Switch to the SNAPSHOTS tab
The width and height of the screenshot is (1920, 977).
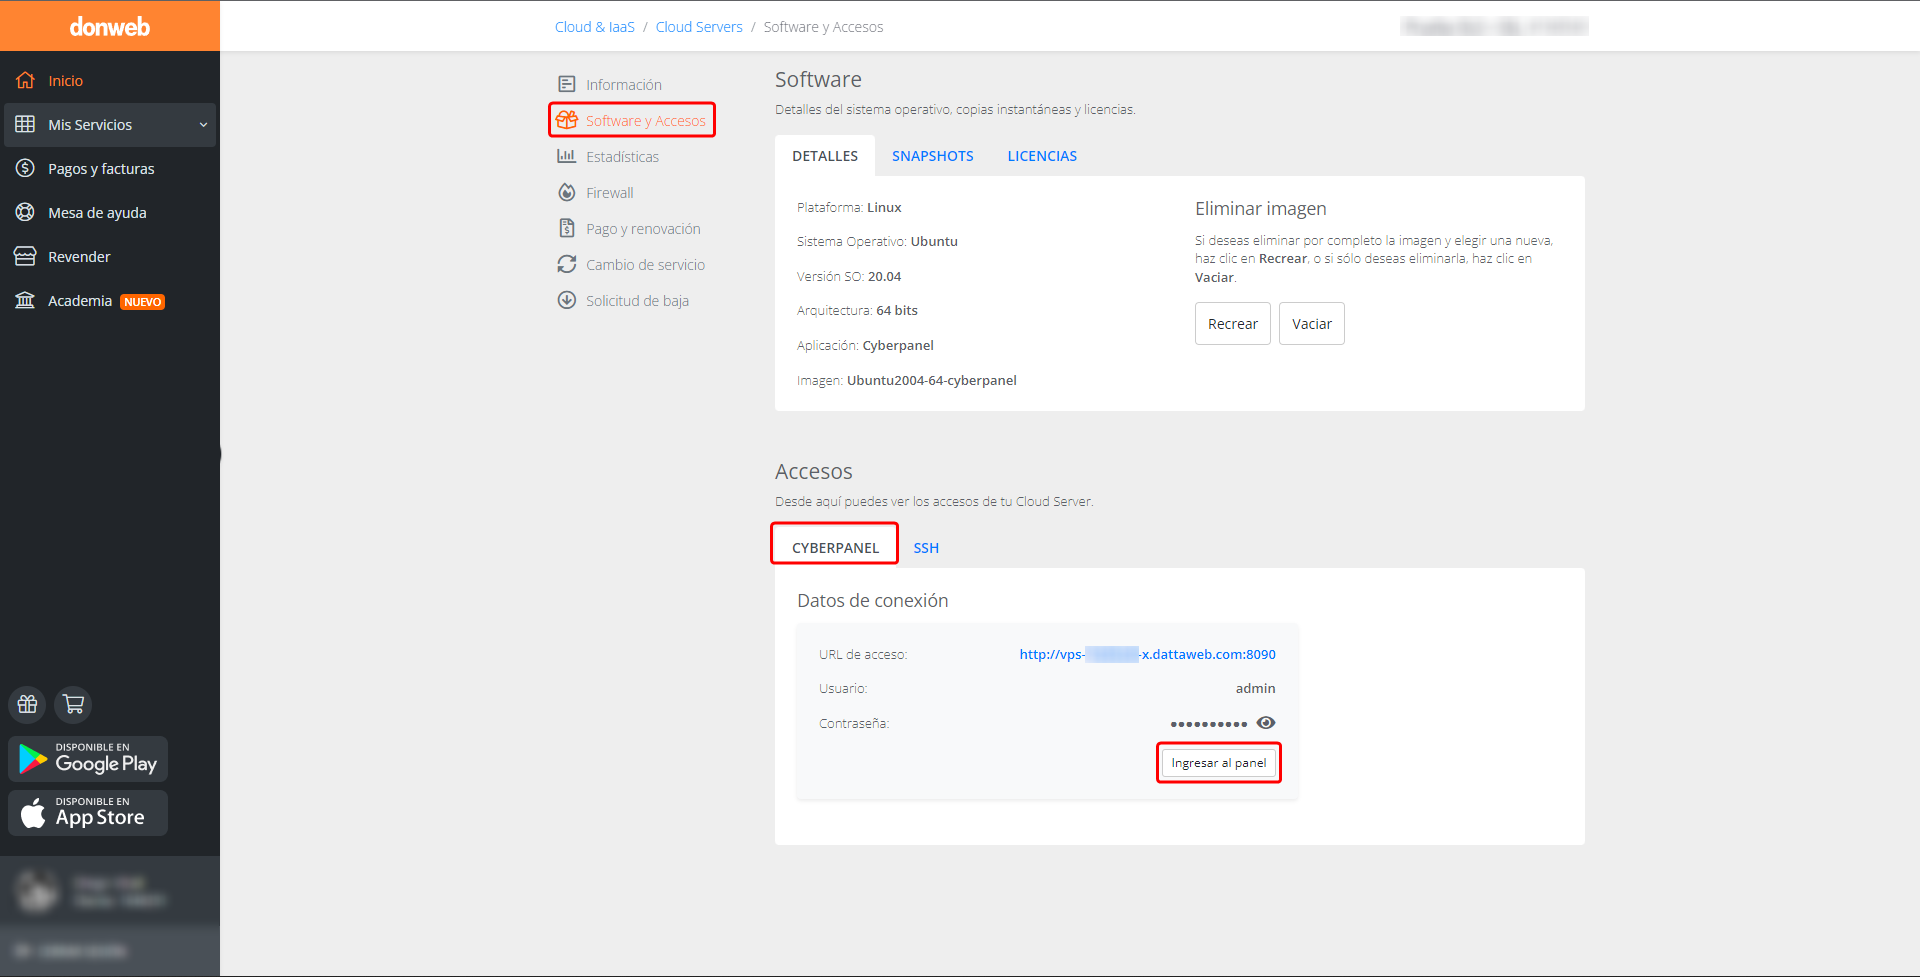click(933, 156)
